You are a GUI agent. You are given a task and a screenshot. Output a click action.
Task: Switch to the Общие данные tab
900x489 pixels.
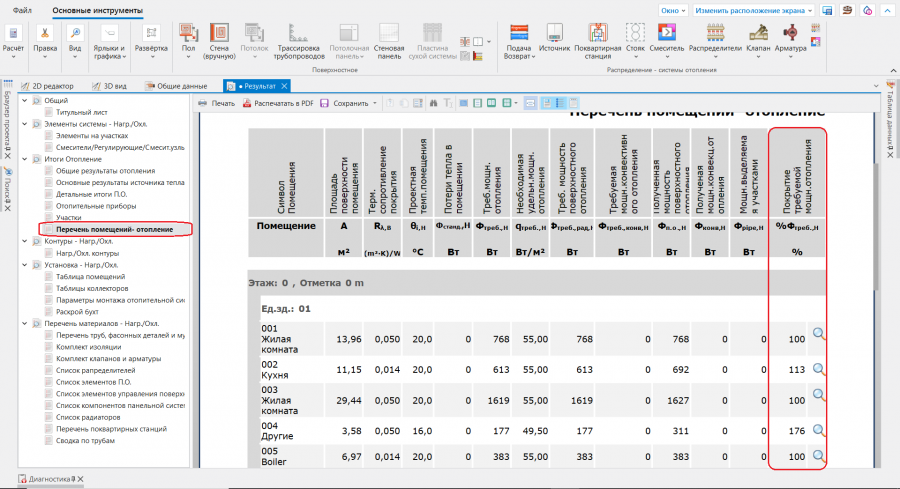[x=182, y=86]
